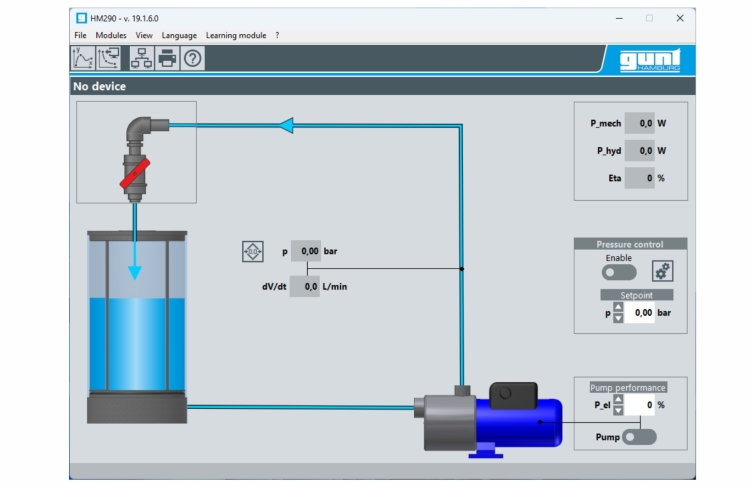
Task: Increase setpoint pressure with up arrow
Action: (x=618, y=307)
